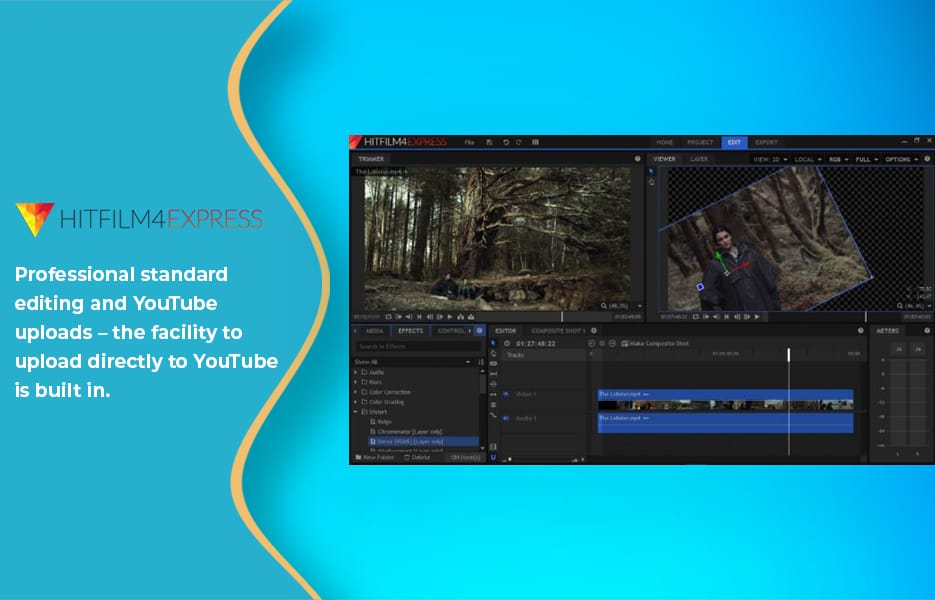Screen dimensions: 935x600
Task: Click the Search in Effects input field
Action: point(419,346)
